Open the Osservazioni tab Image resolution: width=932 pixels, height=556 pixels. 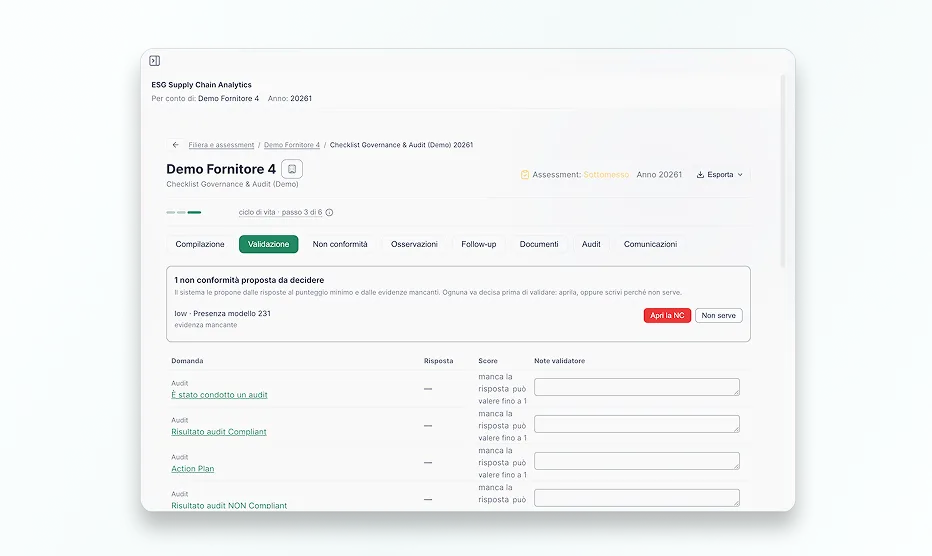coord(414,244)
